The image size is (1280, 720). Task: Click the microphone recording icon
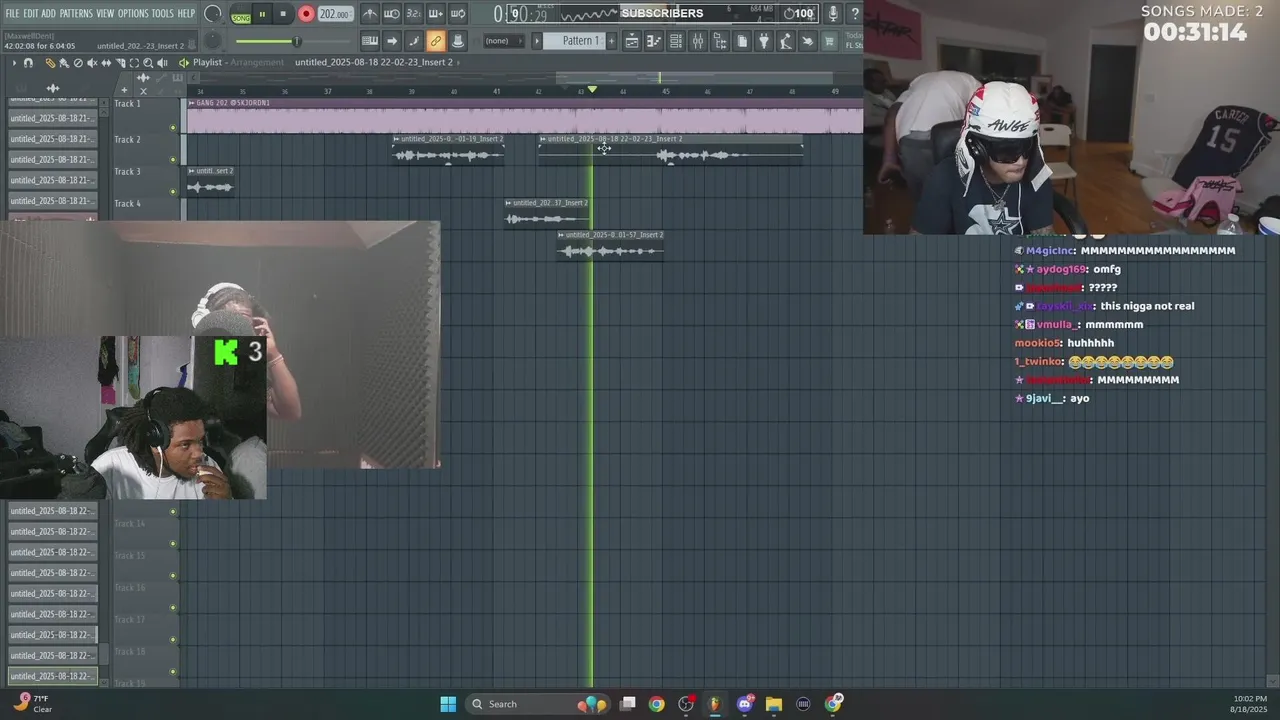point(832,14)
